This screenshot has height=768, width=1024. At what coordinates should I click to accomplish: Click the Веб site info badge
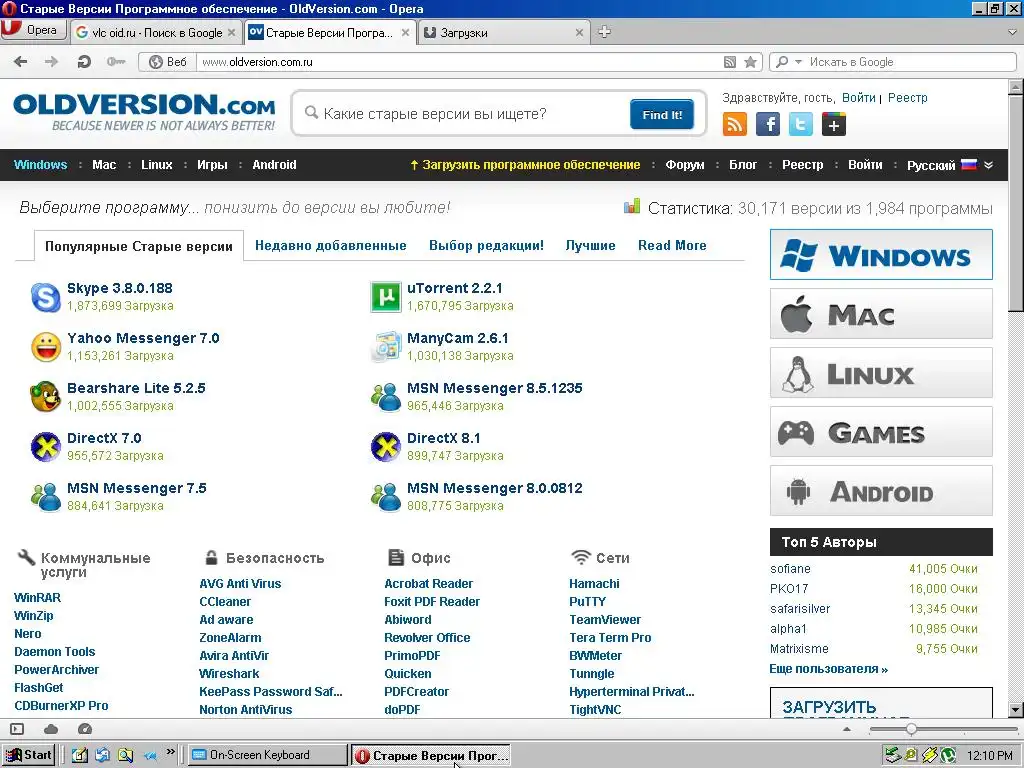168,62
